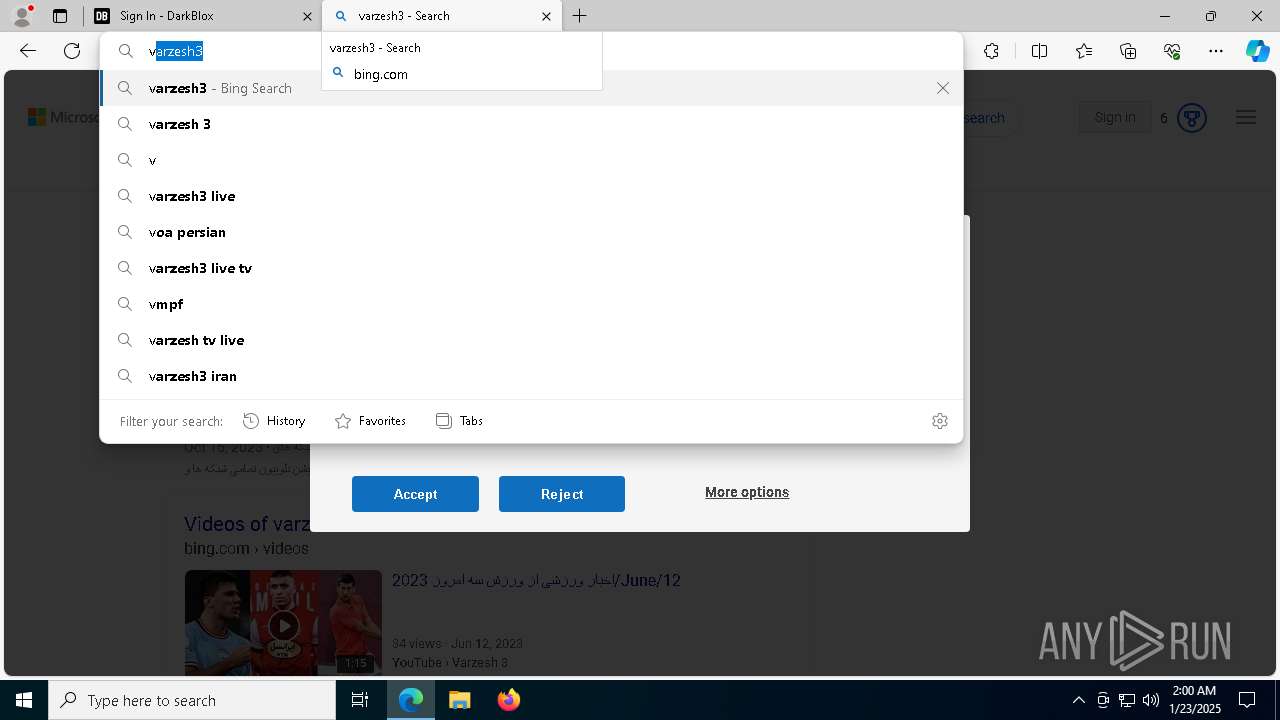Viewport: 1280px width, 720px height.
Task: Open the Bing hamburger menu
Action: click(1245, 118)
